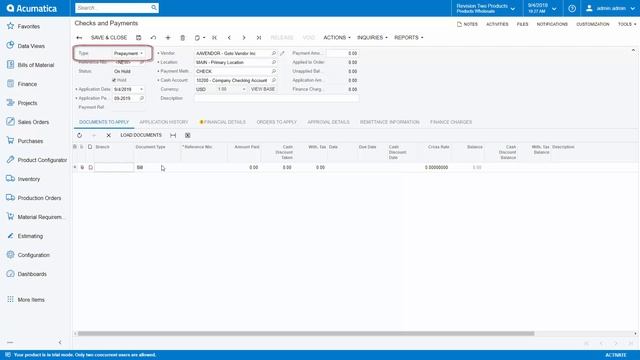Undo changes with the cancel arrow icon
The width and height of the screenshot is (640, 360).
point(153,38)
